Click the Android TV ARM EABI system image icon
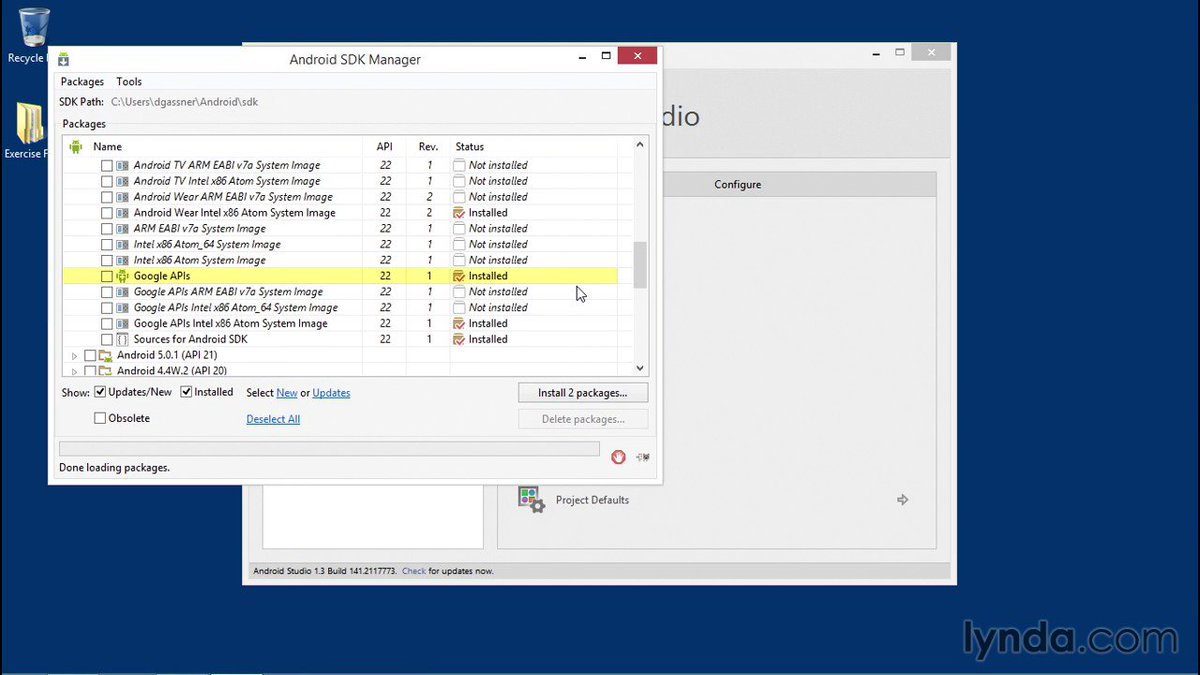The height and width of the screenshot is (675, 1200). pyautogui.click(x=123, y=165)
